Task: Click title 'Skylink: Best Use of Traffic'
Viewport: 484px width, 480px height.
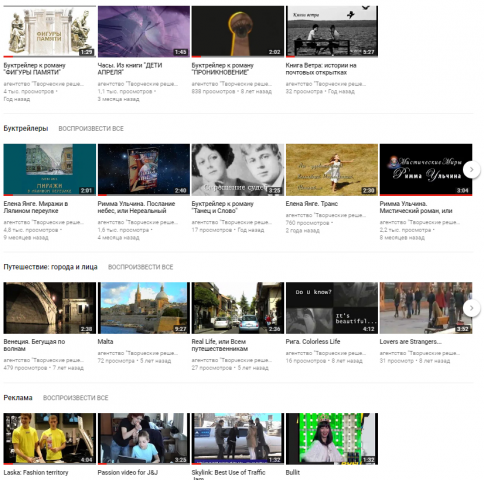Action: [x=228, y=475]
